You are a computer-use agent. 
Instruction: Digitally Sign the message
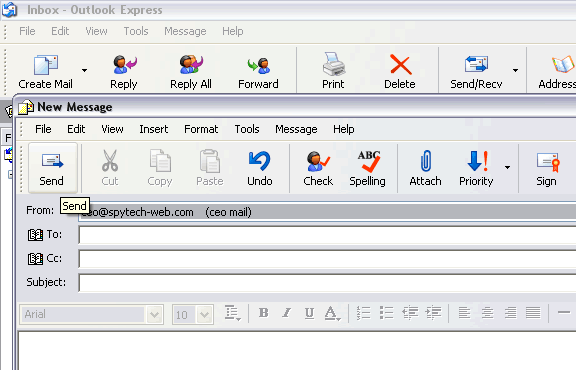coord(547,168)
